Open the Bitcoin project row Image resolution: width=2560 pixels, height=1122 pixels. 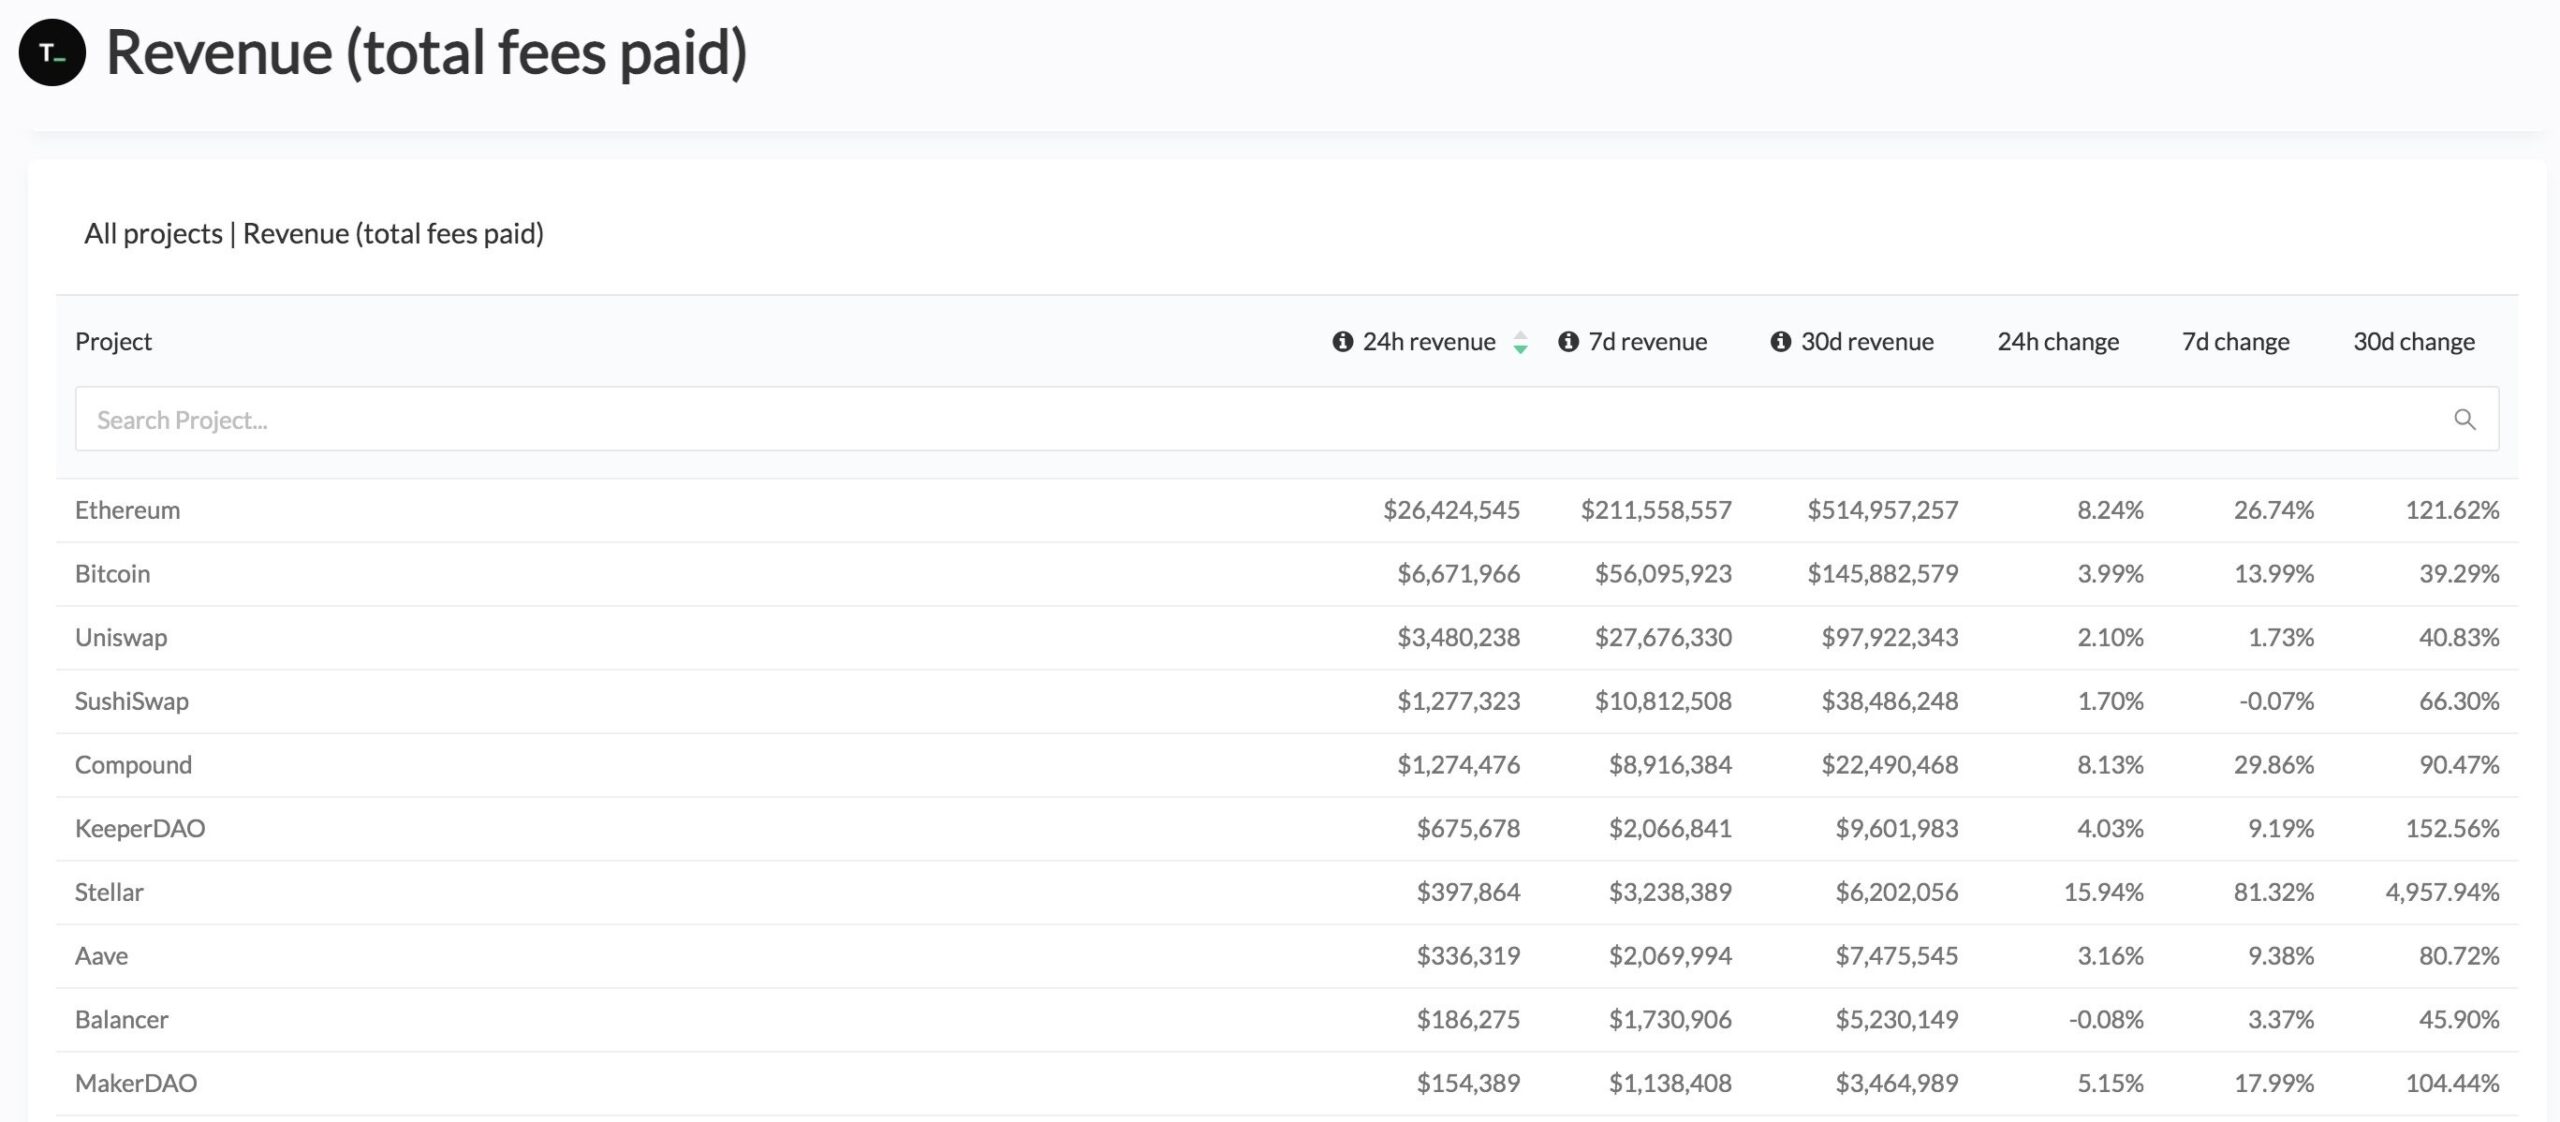113,574
